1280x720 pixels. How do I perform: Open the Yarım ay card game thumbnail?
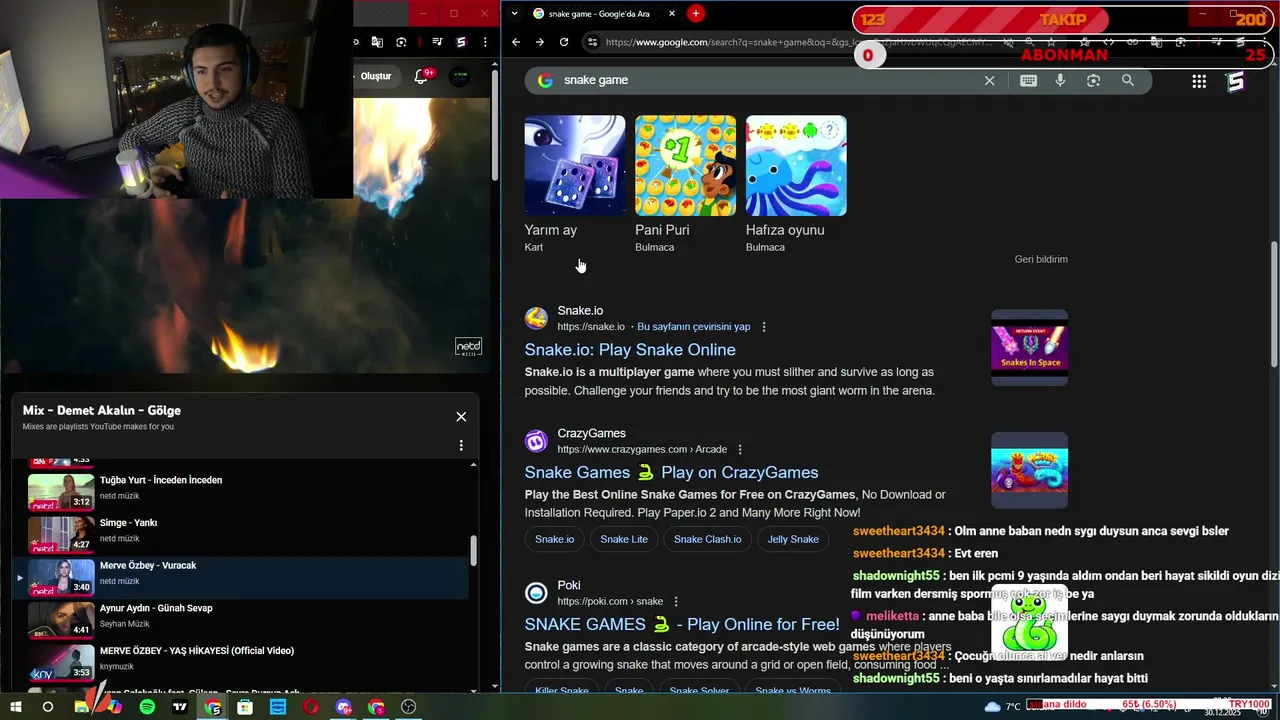(575, 165)
